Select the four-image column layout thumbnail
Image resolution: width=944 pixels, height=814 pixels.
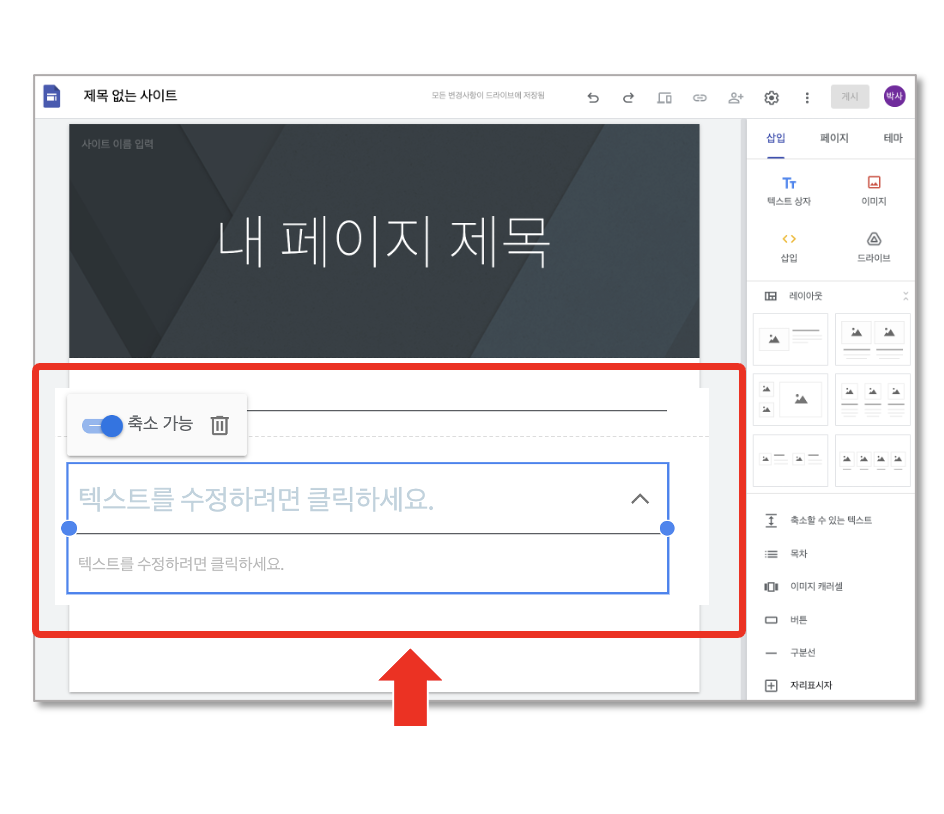click(x=872, y=460)
